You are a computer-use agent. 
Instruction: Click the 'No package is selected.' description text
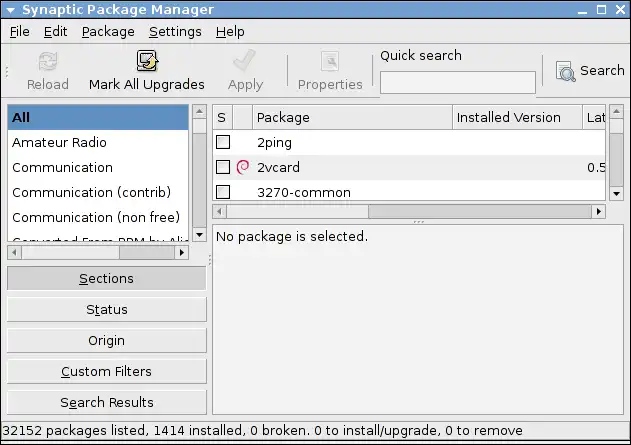292,237
